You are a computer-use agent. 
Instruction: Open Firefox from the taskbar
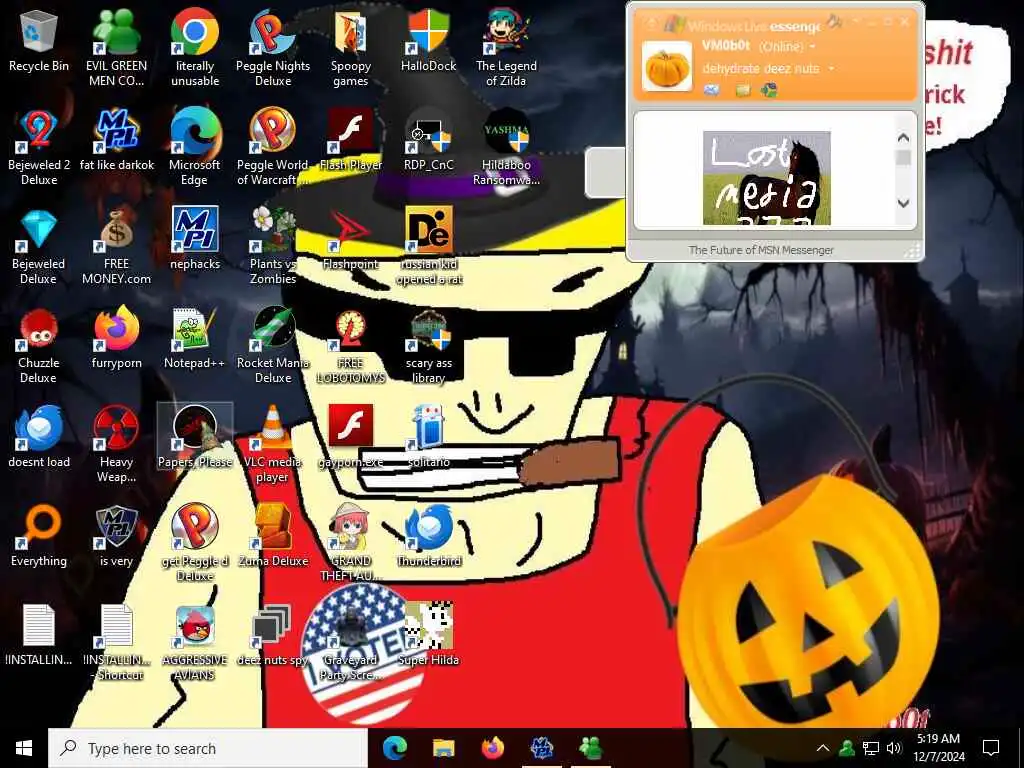point(493,748)
